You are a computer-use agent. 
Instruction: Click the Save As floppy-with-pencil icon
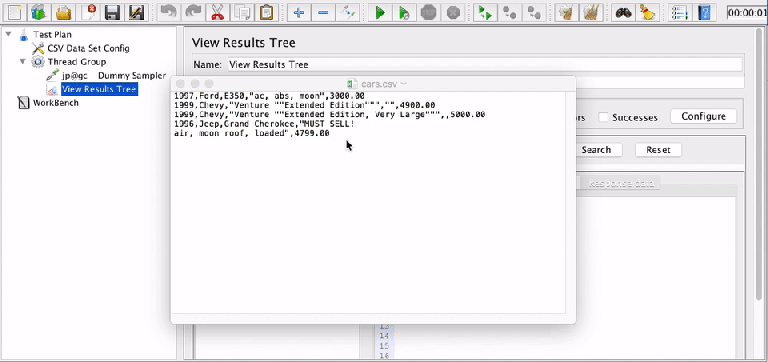136,12
